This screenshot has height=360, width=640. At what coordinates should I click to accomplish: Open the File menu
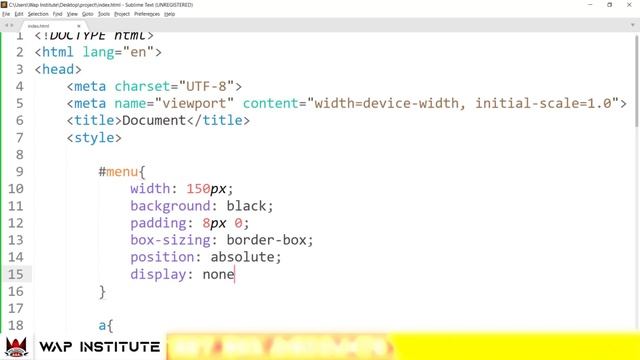click(6, 14)
